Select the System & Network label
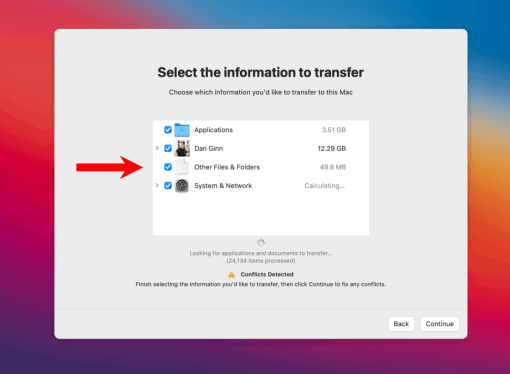 (223, 186)
